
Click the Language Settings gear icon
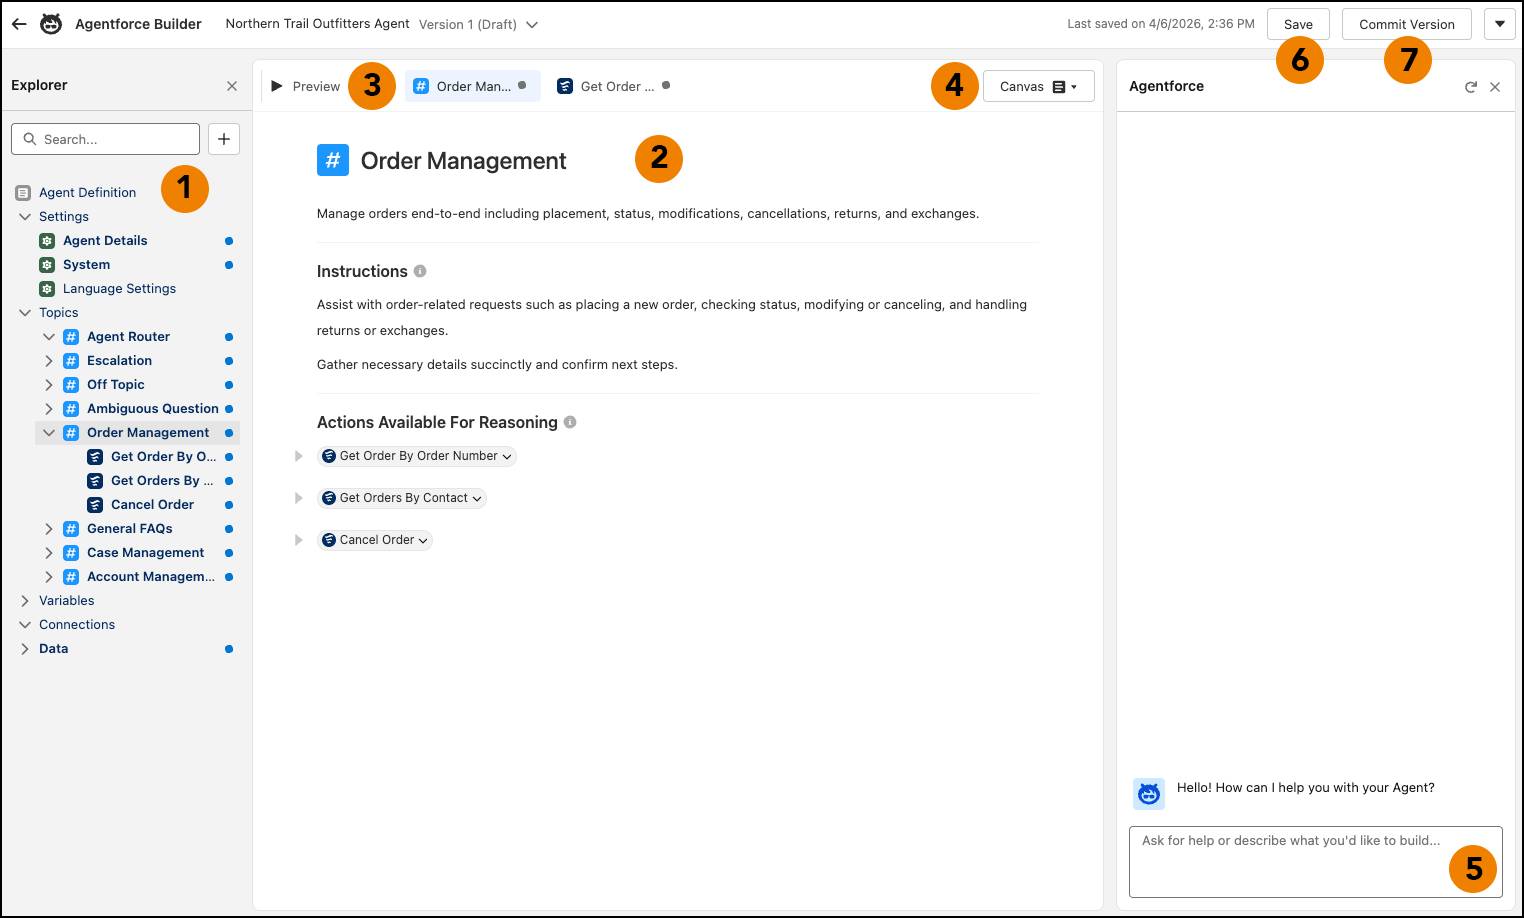47,289
